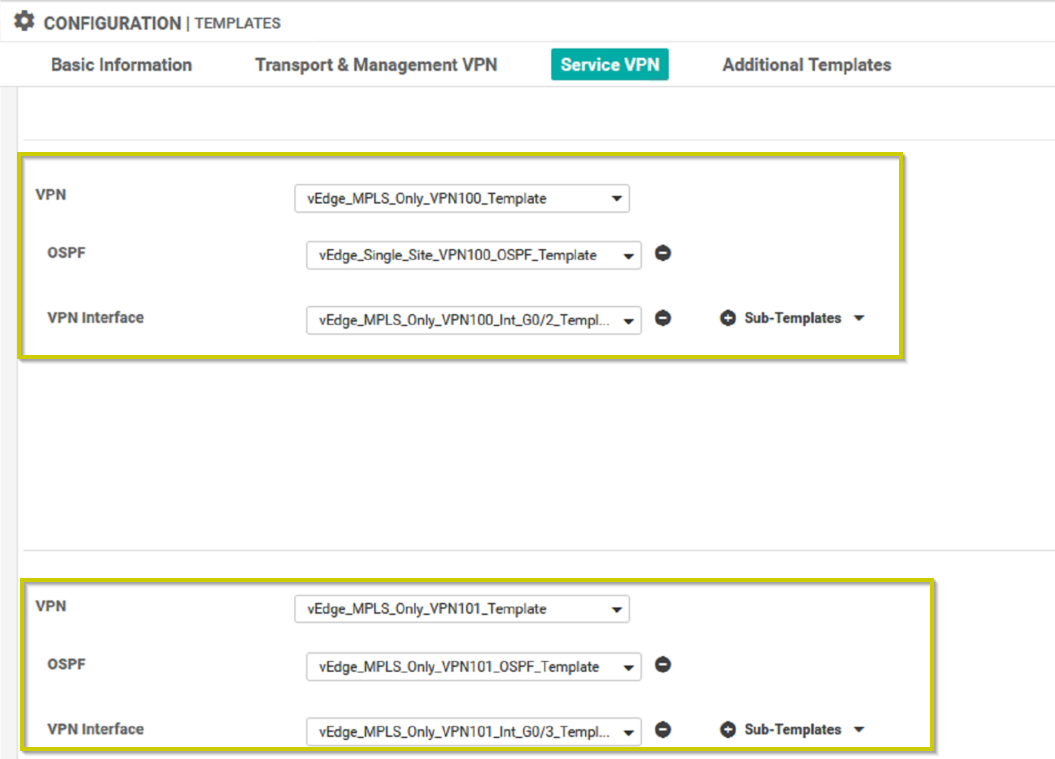Open the vEdge_MPLS_Only_VPN100_Template dropdown

[462, 198]
